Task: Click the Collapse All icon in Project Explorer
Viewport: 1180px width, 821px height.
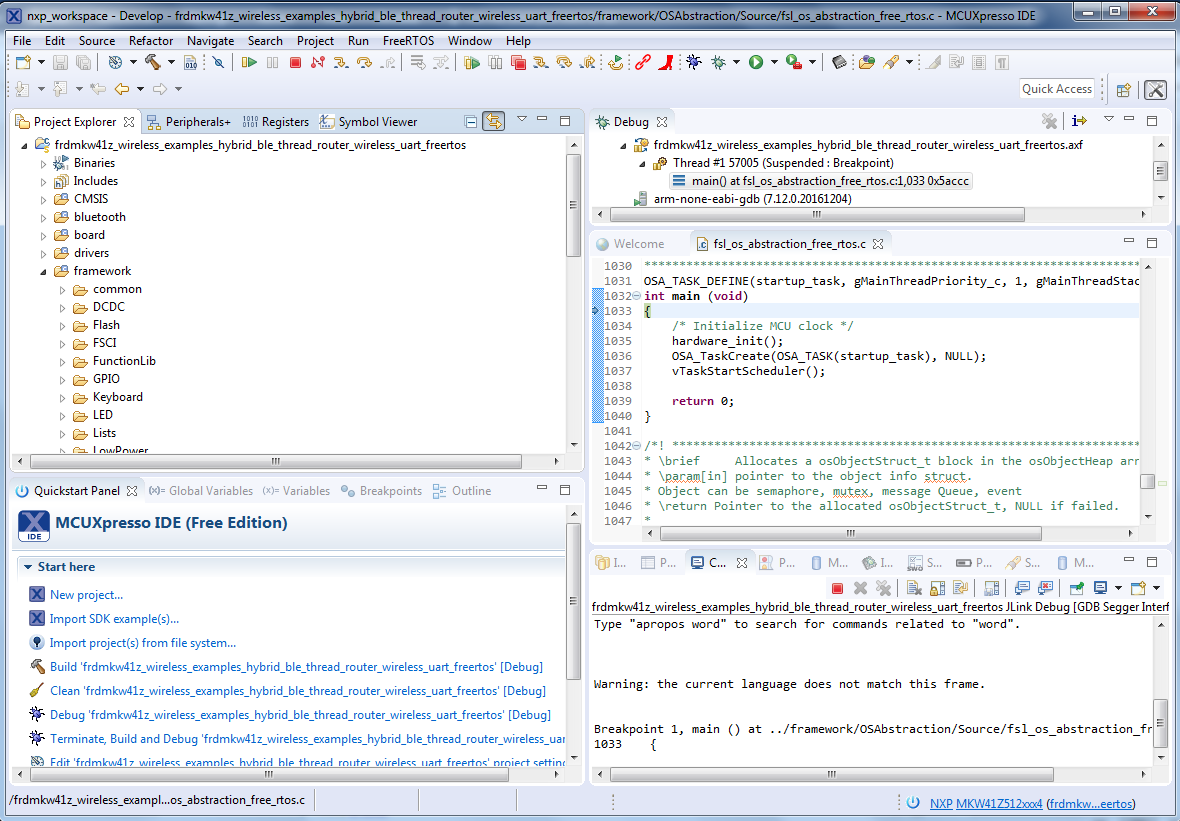Action: click(471, 122)
